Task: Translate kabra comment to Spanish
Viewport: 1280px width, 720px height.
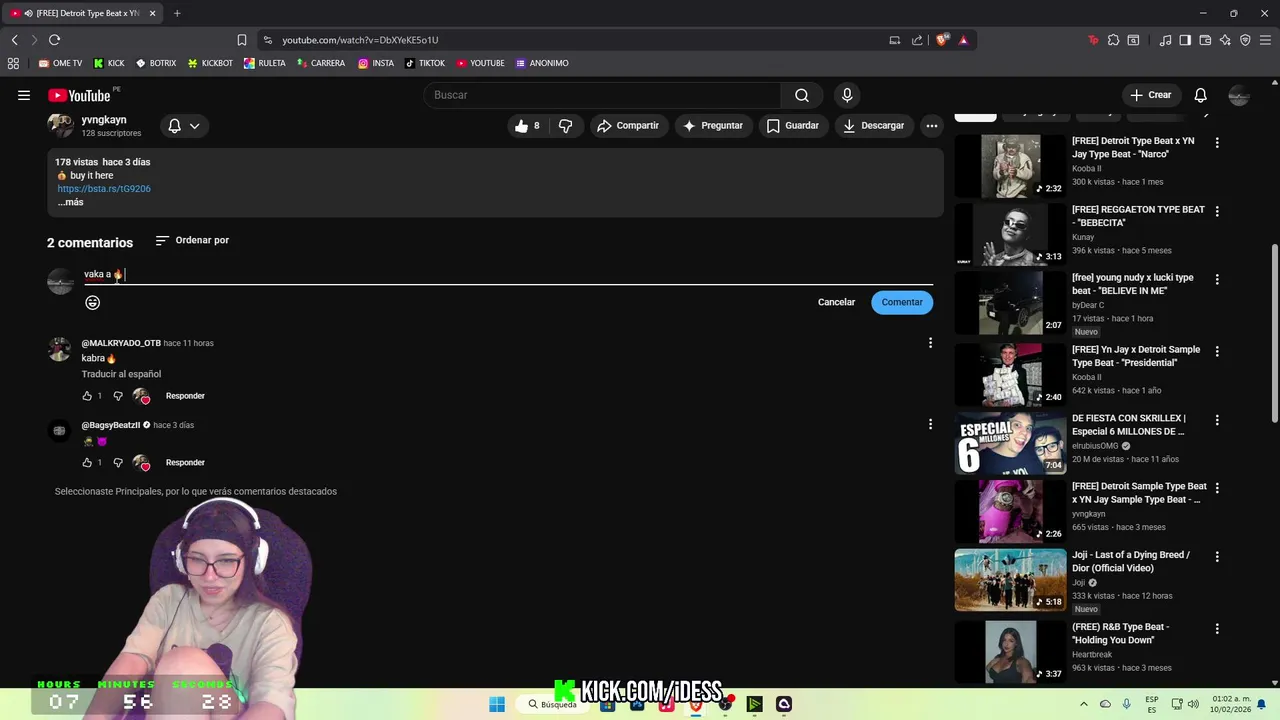Action: [121, 374]
